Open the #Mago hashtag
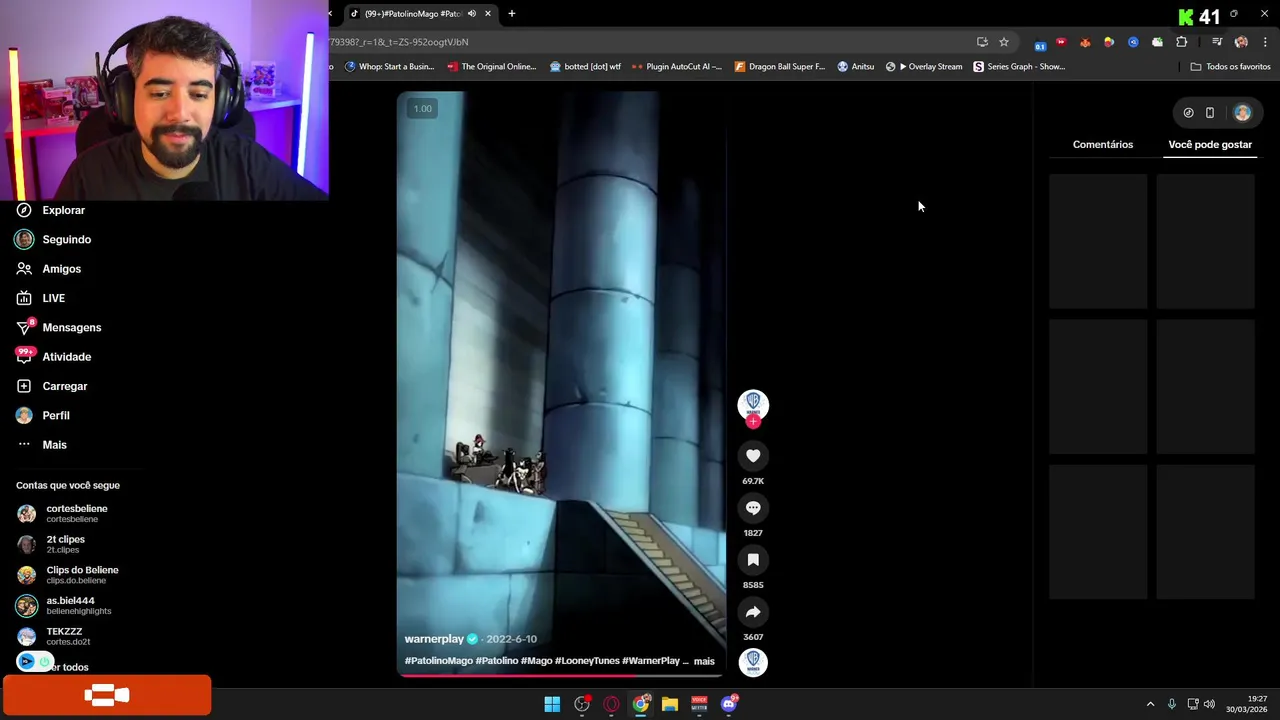This screenshot has height=720, width=1280. pyautogui.click(x=536, y=661)
